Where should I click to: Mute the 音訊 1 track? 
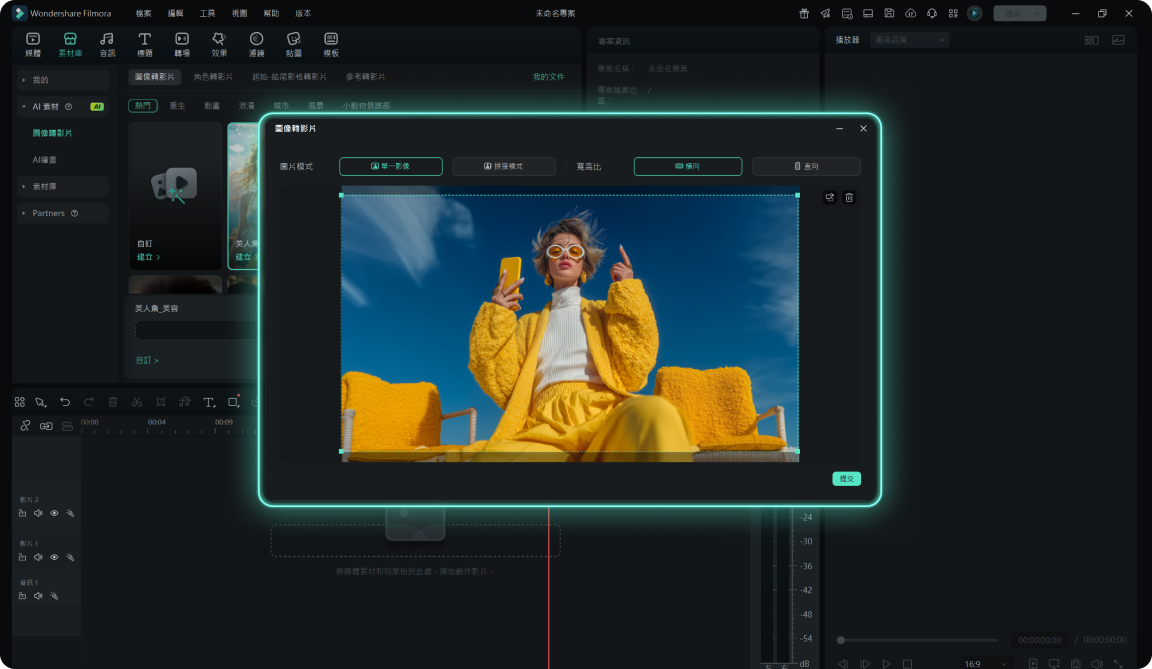tap(38, 596)
